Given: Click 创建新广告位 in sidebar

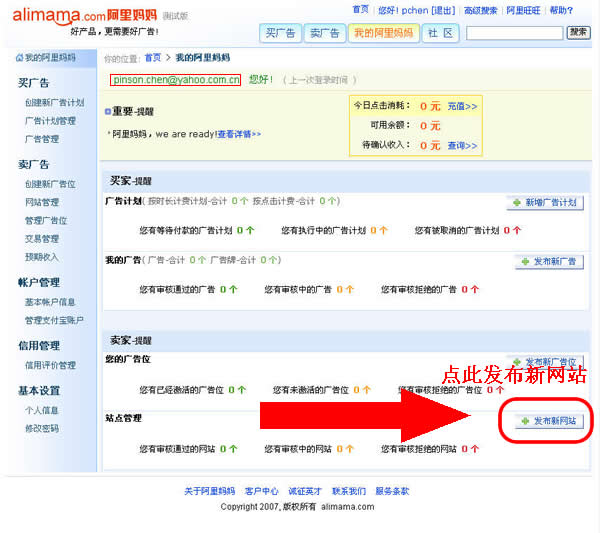Looking at the screenshot, I should pos(51,184).
